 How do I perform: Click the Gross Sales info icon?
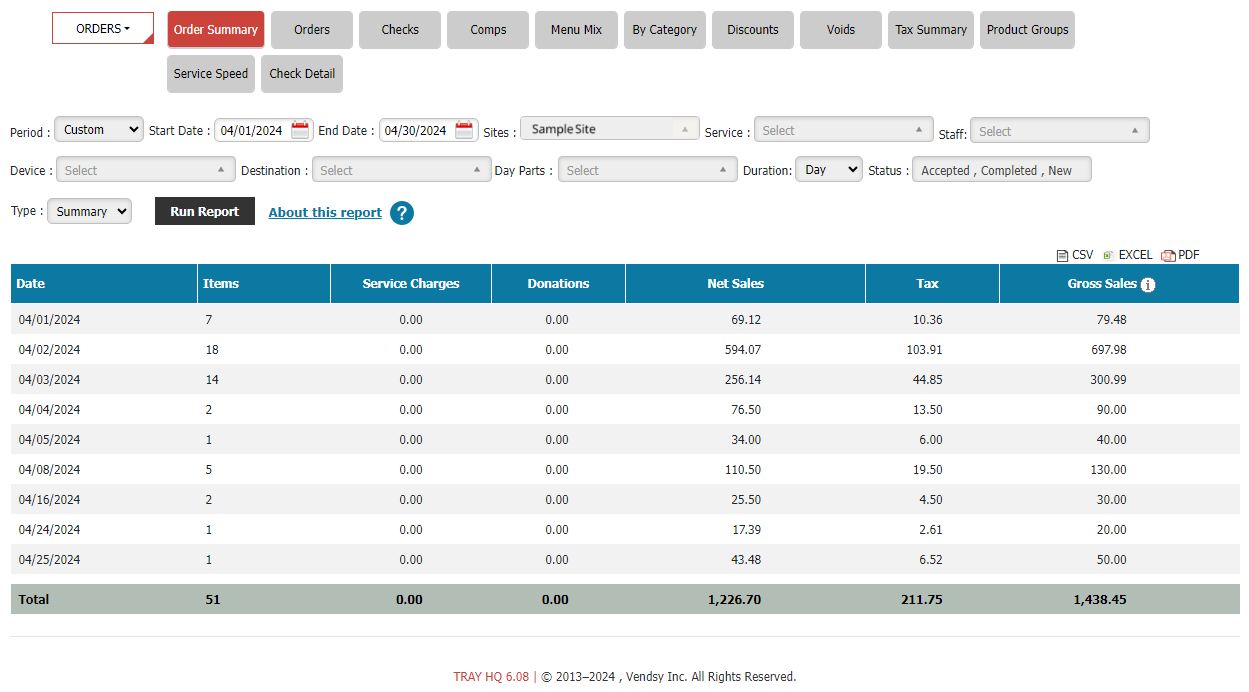1148,285
